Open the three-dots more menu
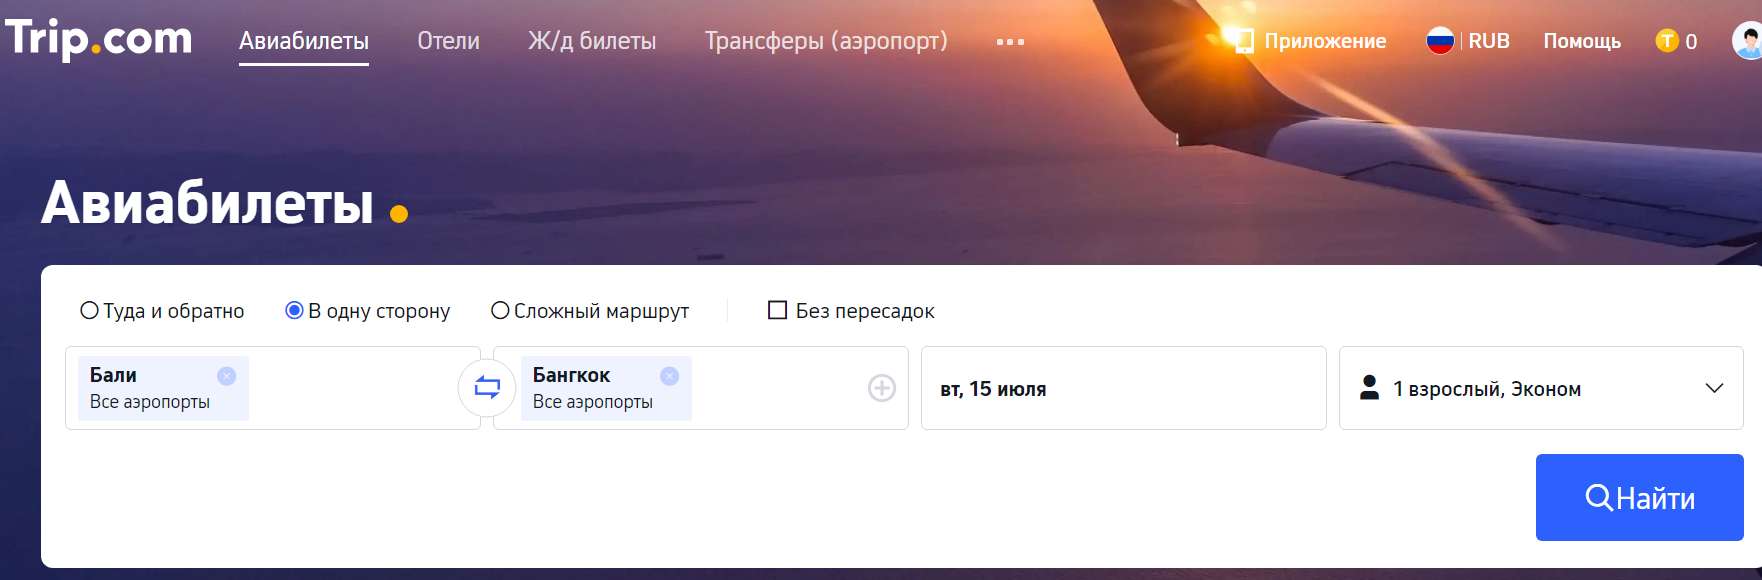This screenshot has width=1762, height=580. 1010,42
